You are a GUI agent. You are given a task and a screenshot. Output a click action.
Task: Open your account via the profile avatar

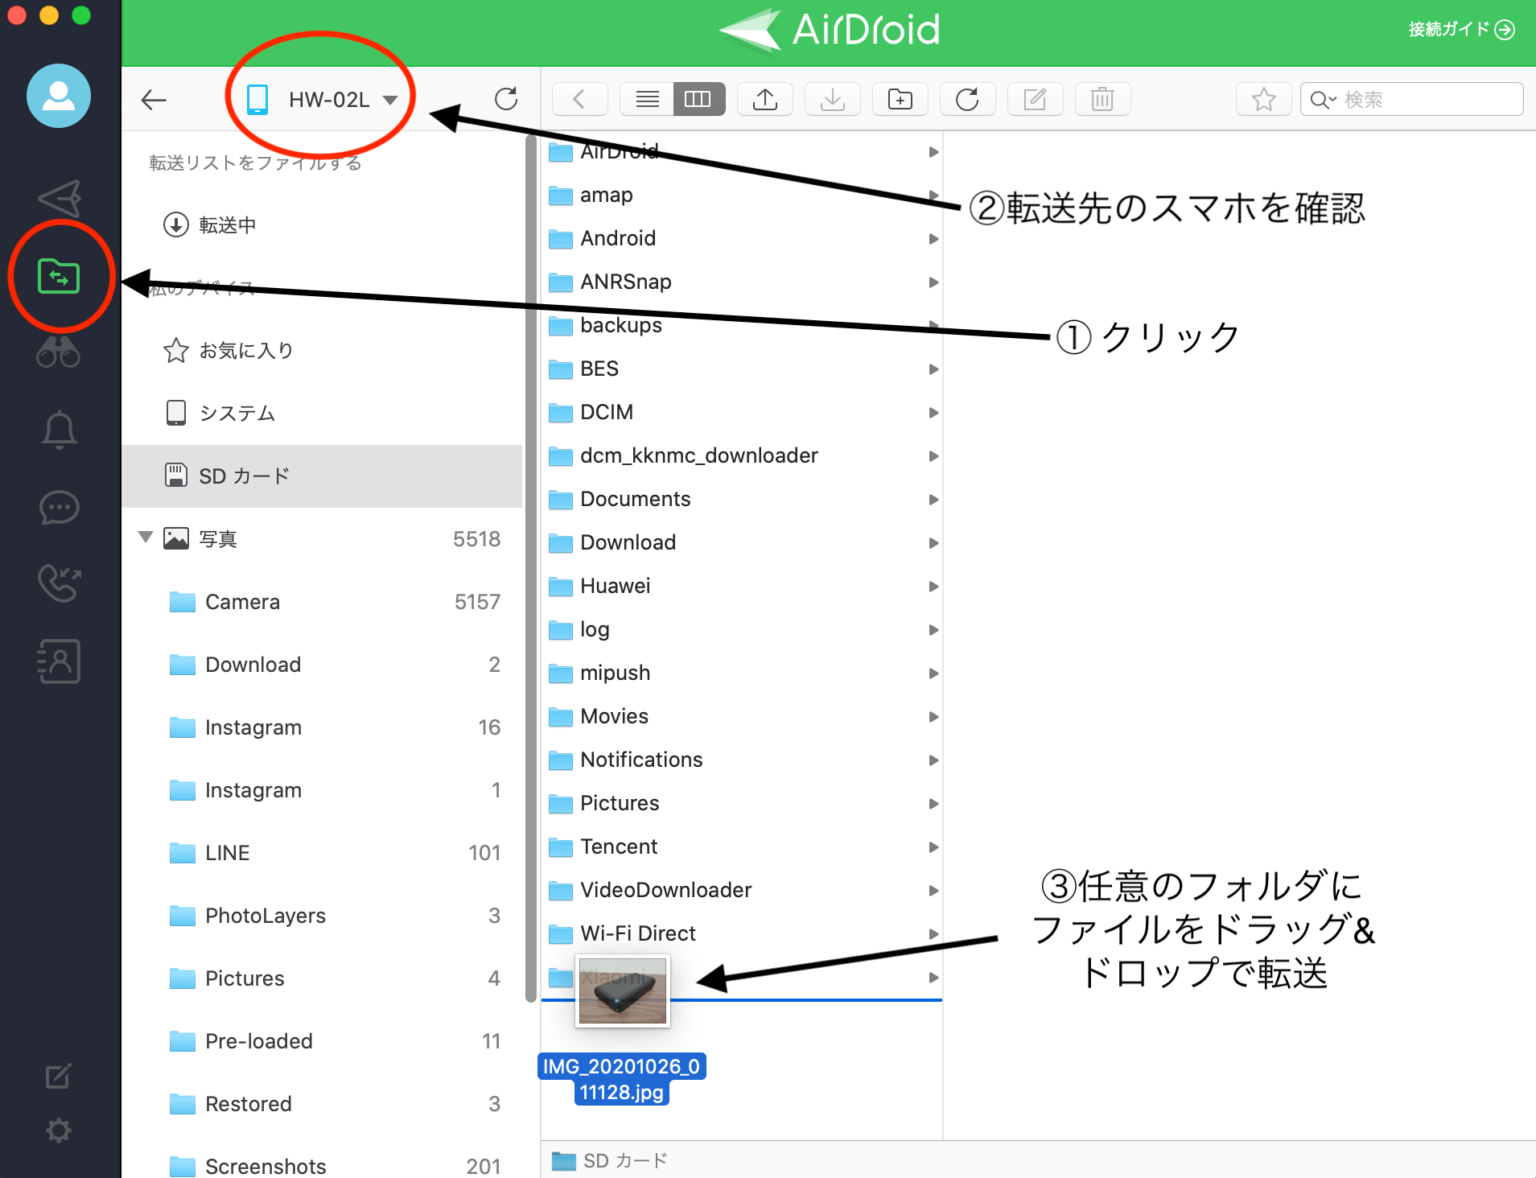(58, 96)
